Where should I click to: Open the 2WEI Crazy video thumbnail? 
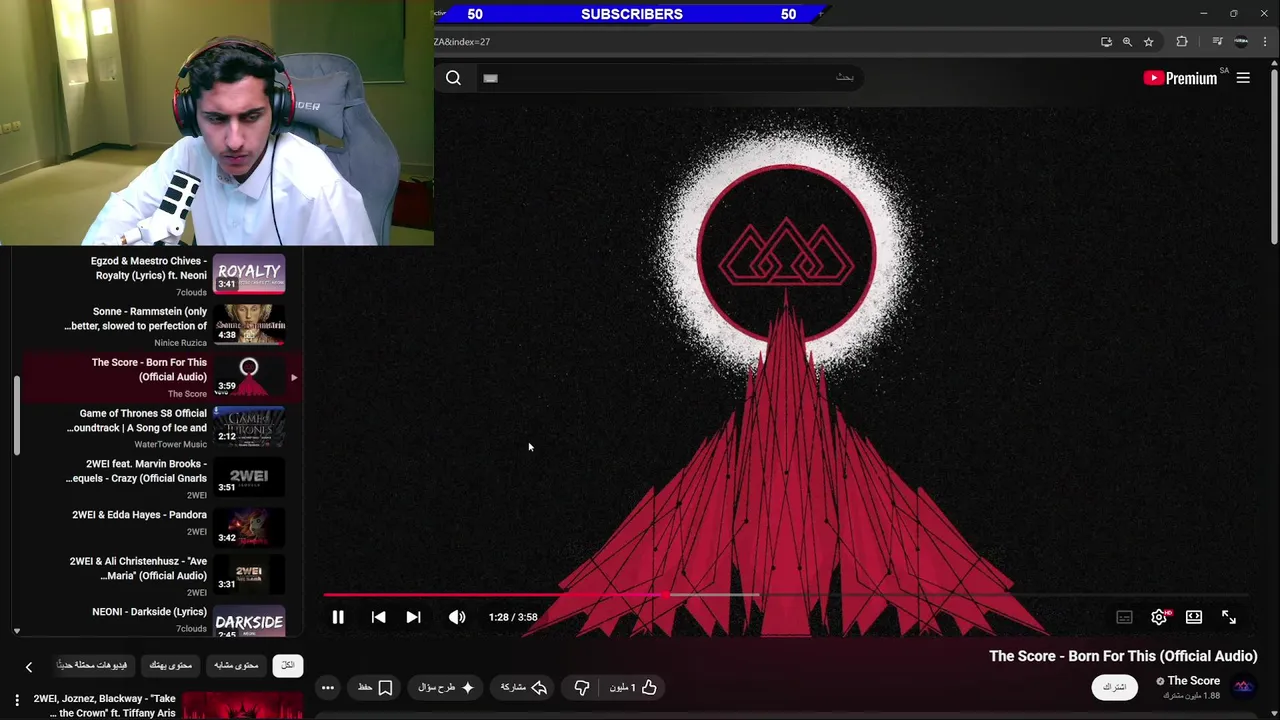[x=249, y=477]
